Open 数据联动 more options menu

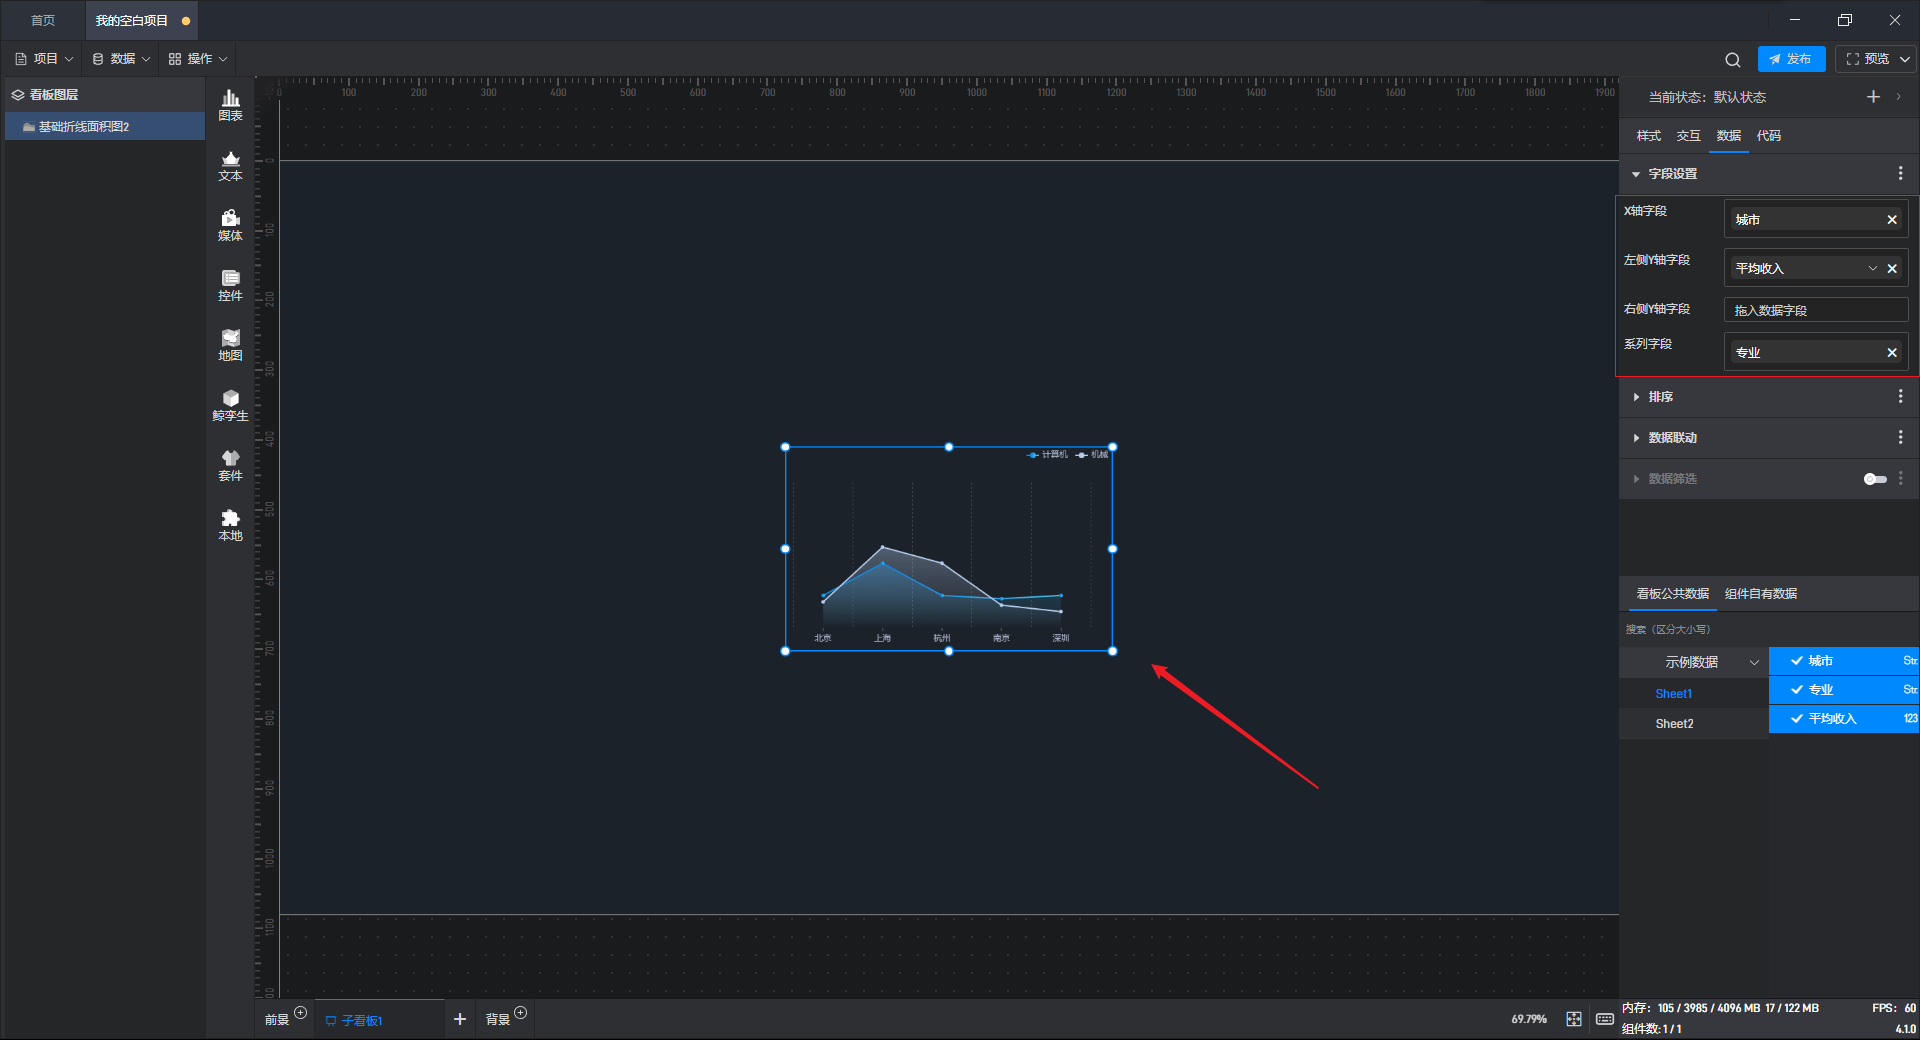(1900, 437)
